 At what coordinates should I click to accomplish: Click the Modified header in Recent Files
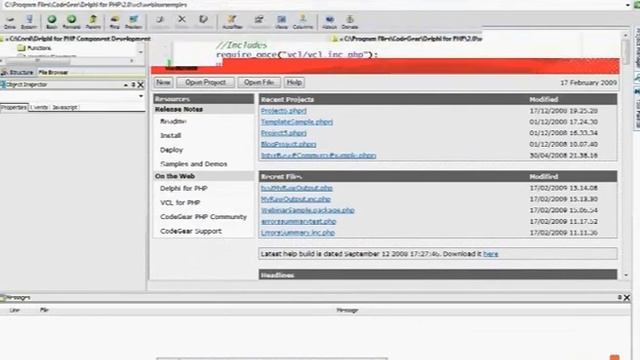(x=544, y=177)
